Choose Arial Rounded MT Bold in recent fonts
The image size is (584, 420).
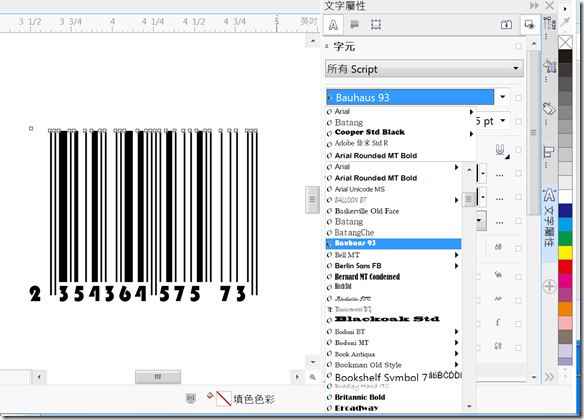pos(400,156)
